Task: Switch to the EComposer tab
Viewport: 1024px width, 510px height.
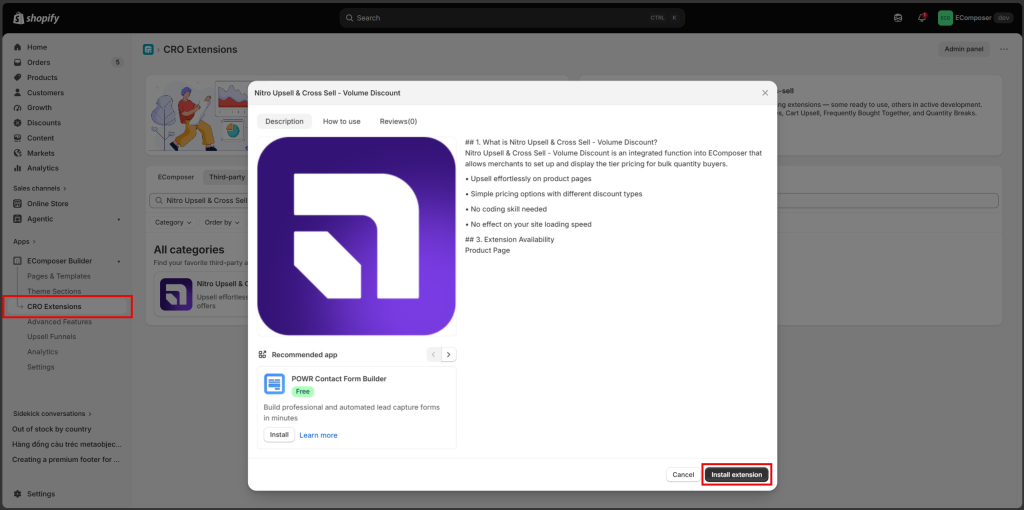Action: (x=176, y=177)
